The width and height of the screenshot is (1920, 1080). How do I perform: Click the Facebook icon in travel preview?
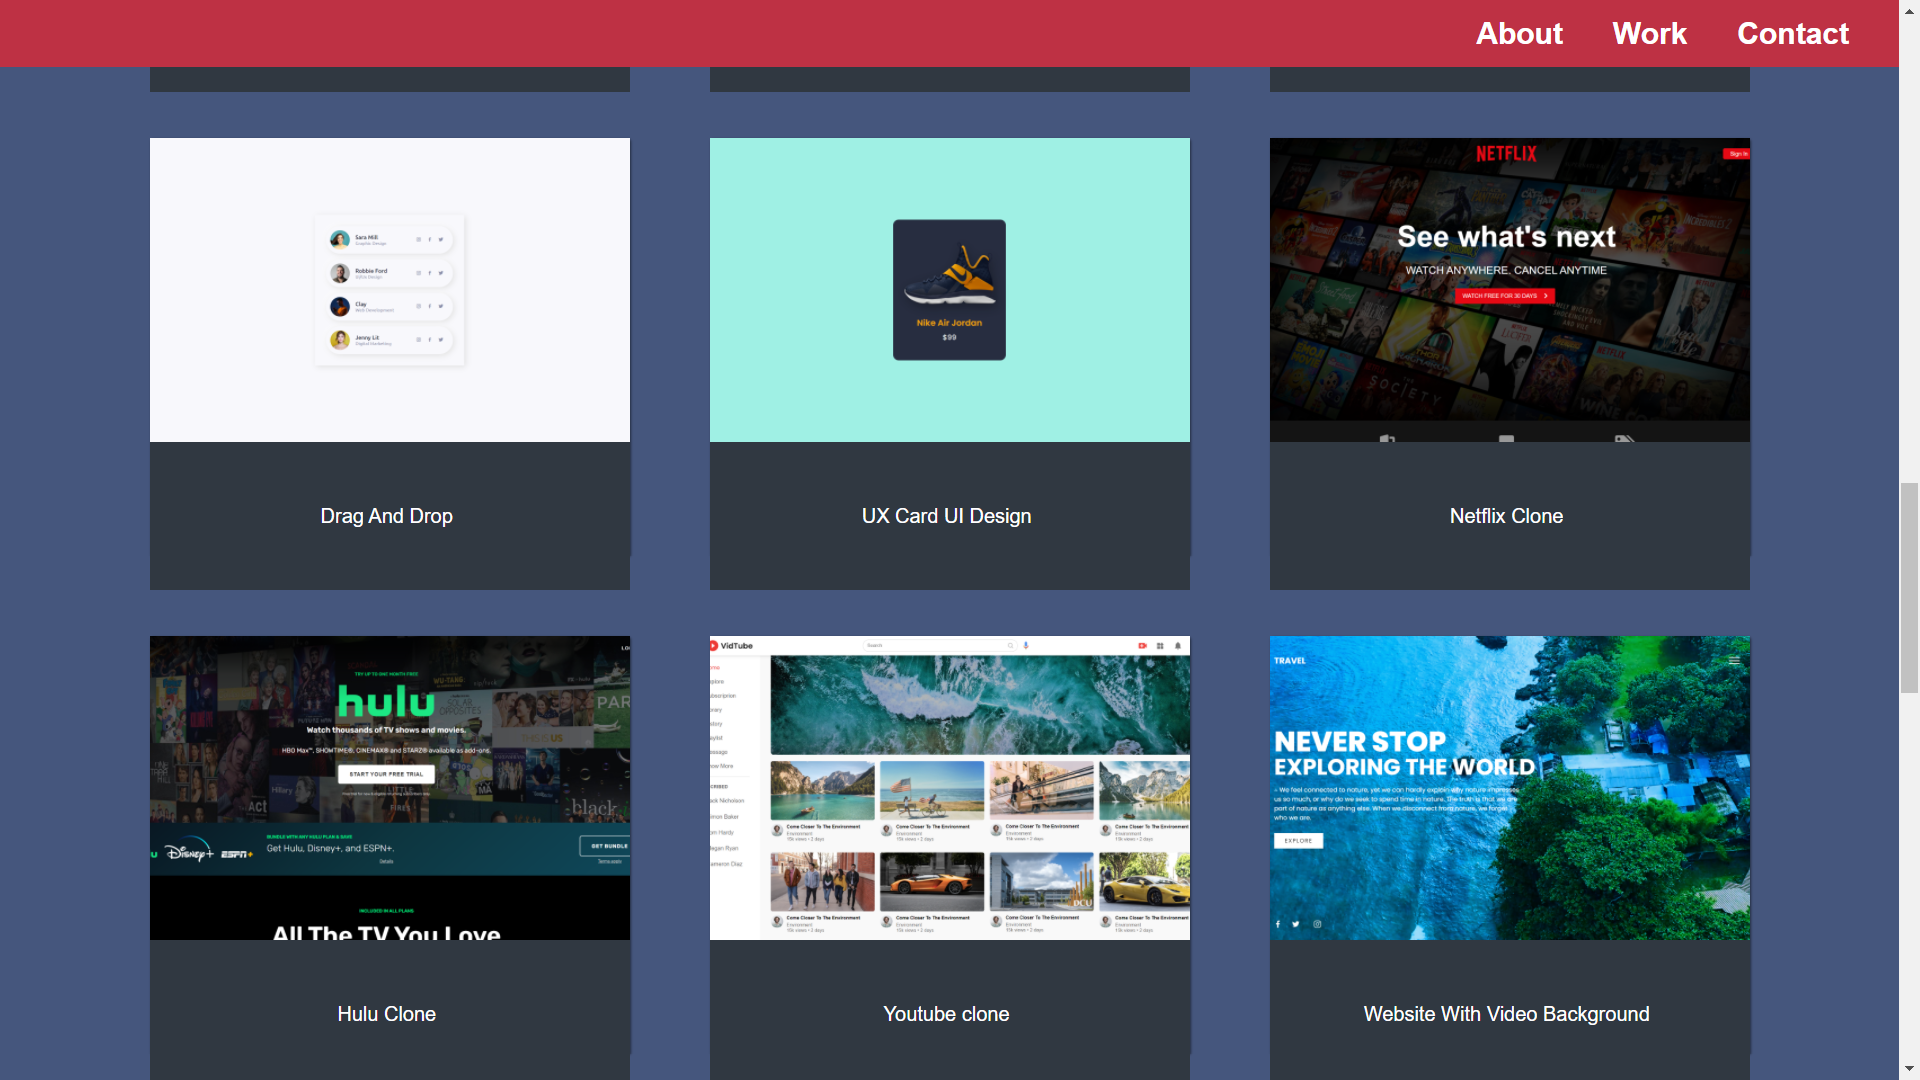click(x=1278, y=924)
